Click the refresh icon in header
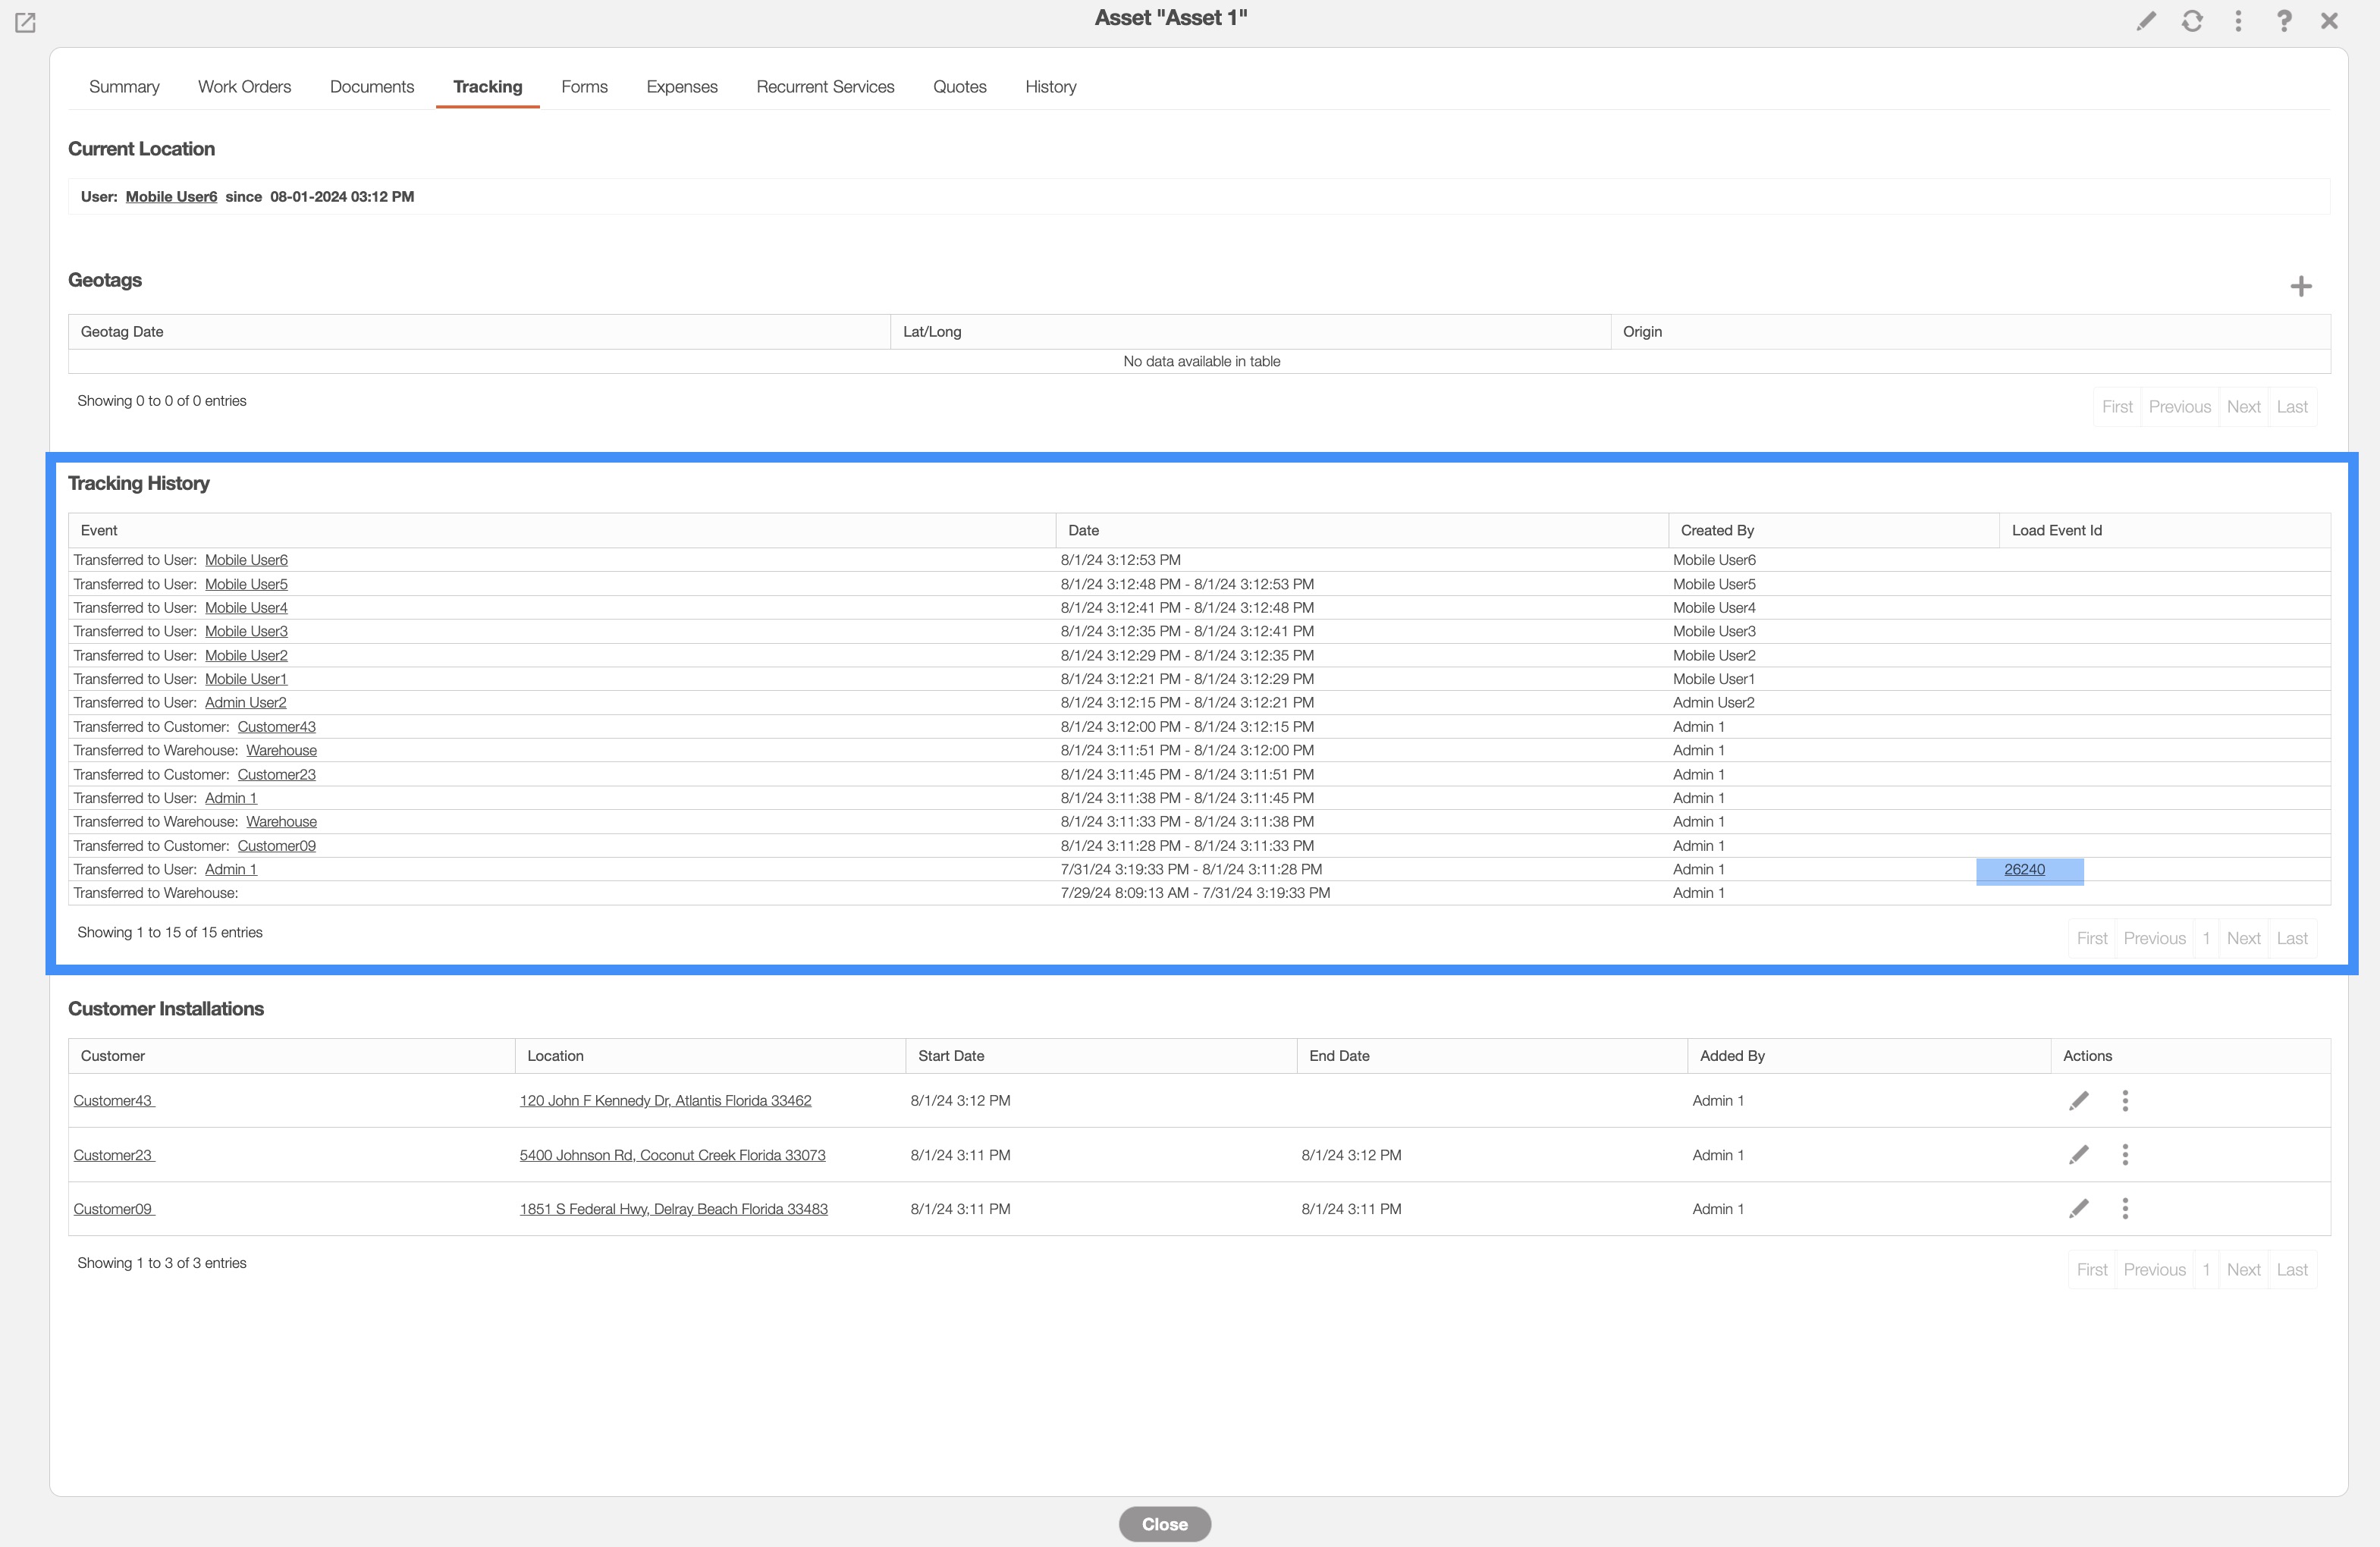This screenshot has height=1547, width=2380. point(2192,21)
